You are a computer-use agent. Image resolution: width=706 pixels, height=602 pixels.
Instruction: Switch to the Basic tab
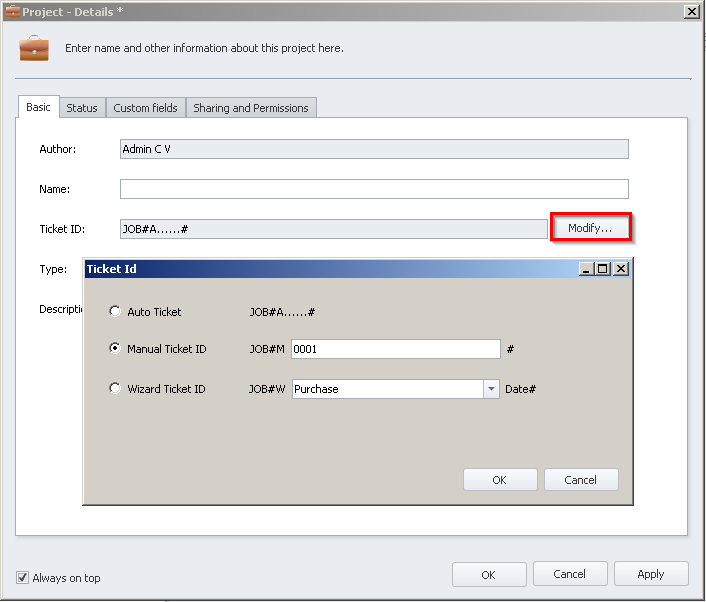coord(38,107)
